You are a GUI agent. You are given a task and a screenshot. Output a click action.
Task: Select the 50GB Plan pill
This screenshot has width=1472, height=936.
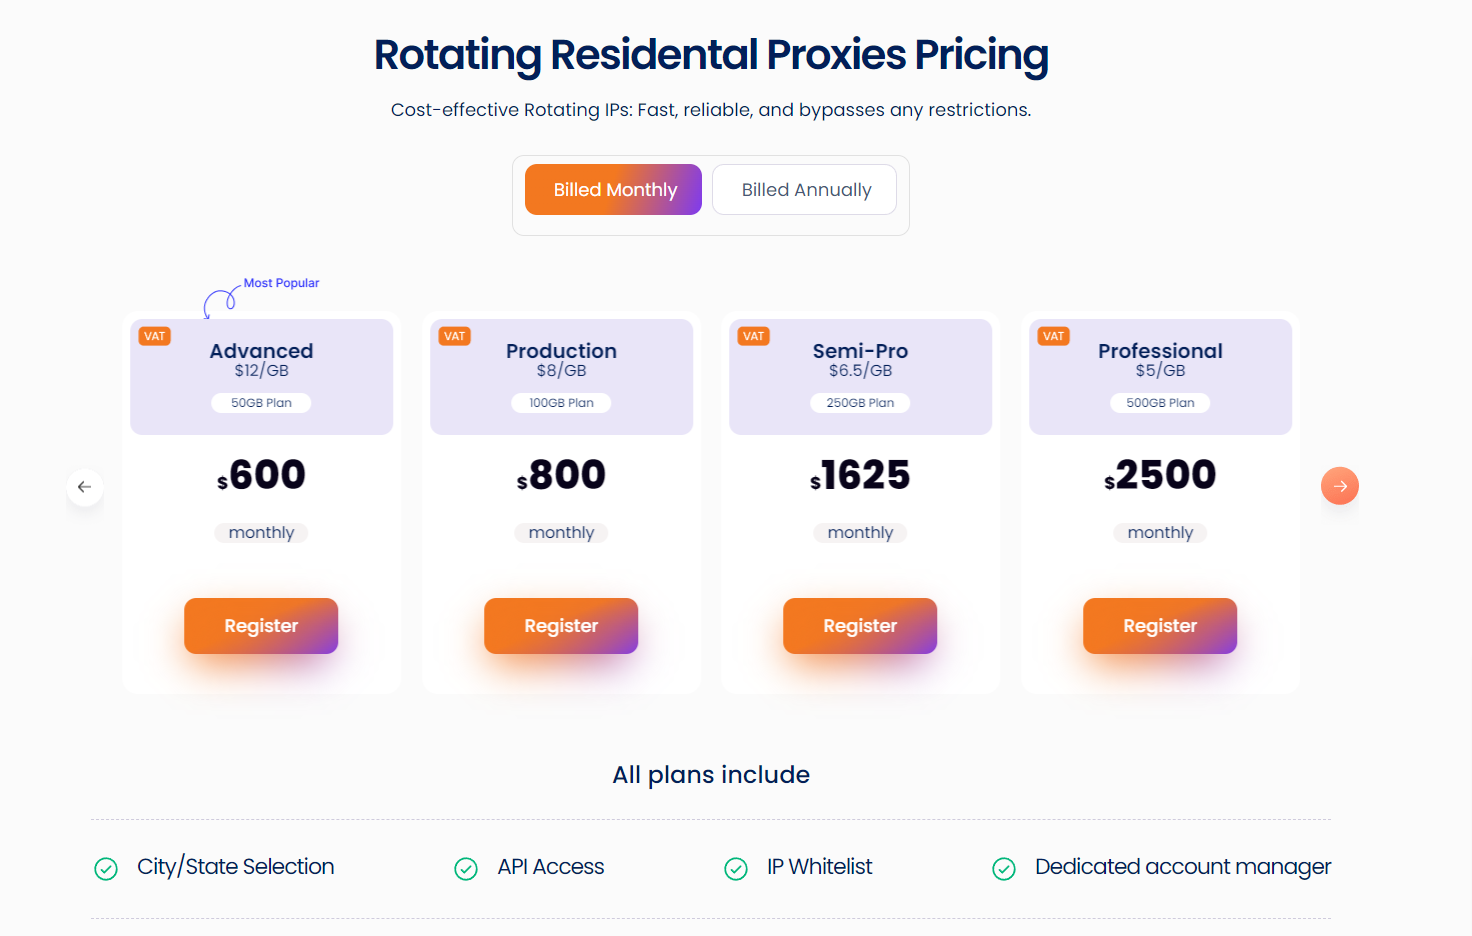point(261,403)
